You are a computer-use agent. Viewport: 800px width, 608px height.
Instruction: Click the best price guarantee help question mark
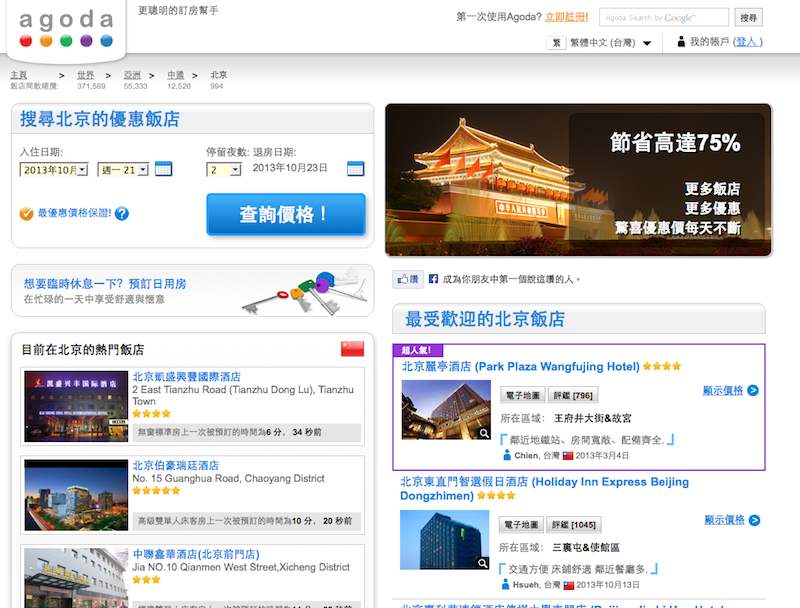coord(122,213)
